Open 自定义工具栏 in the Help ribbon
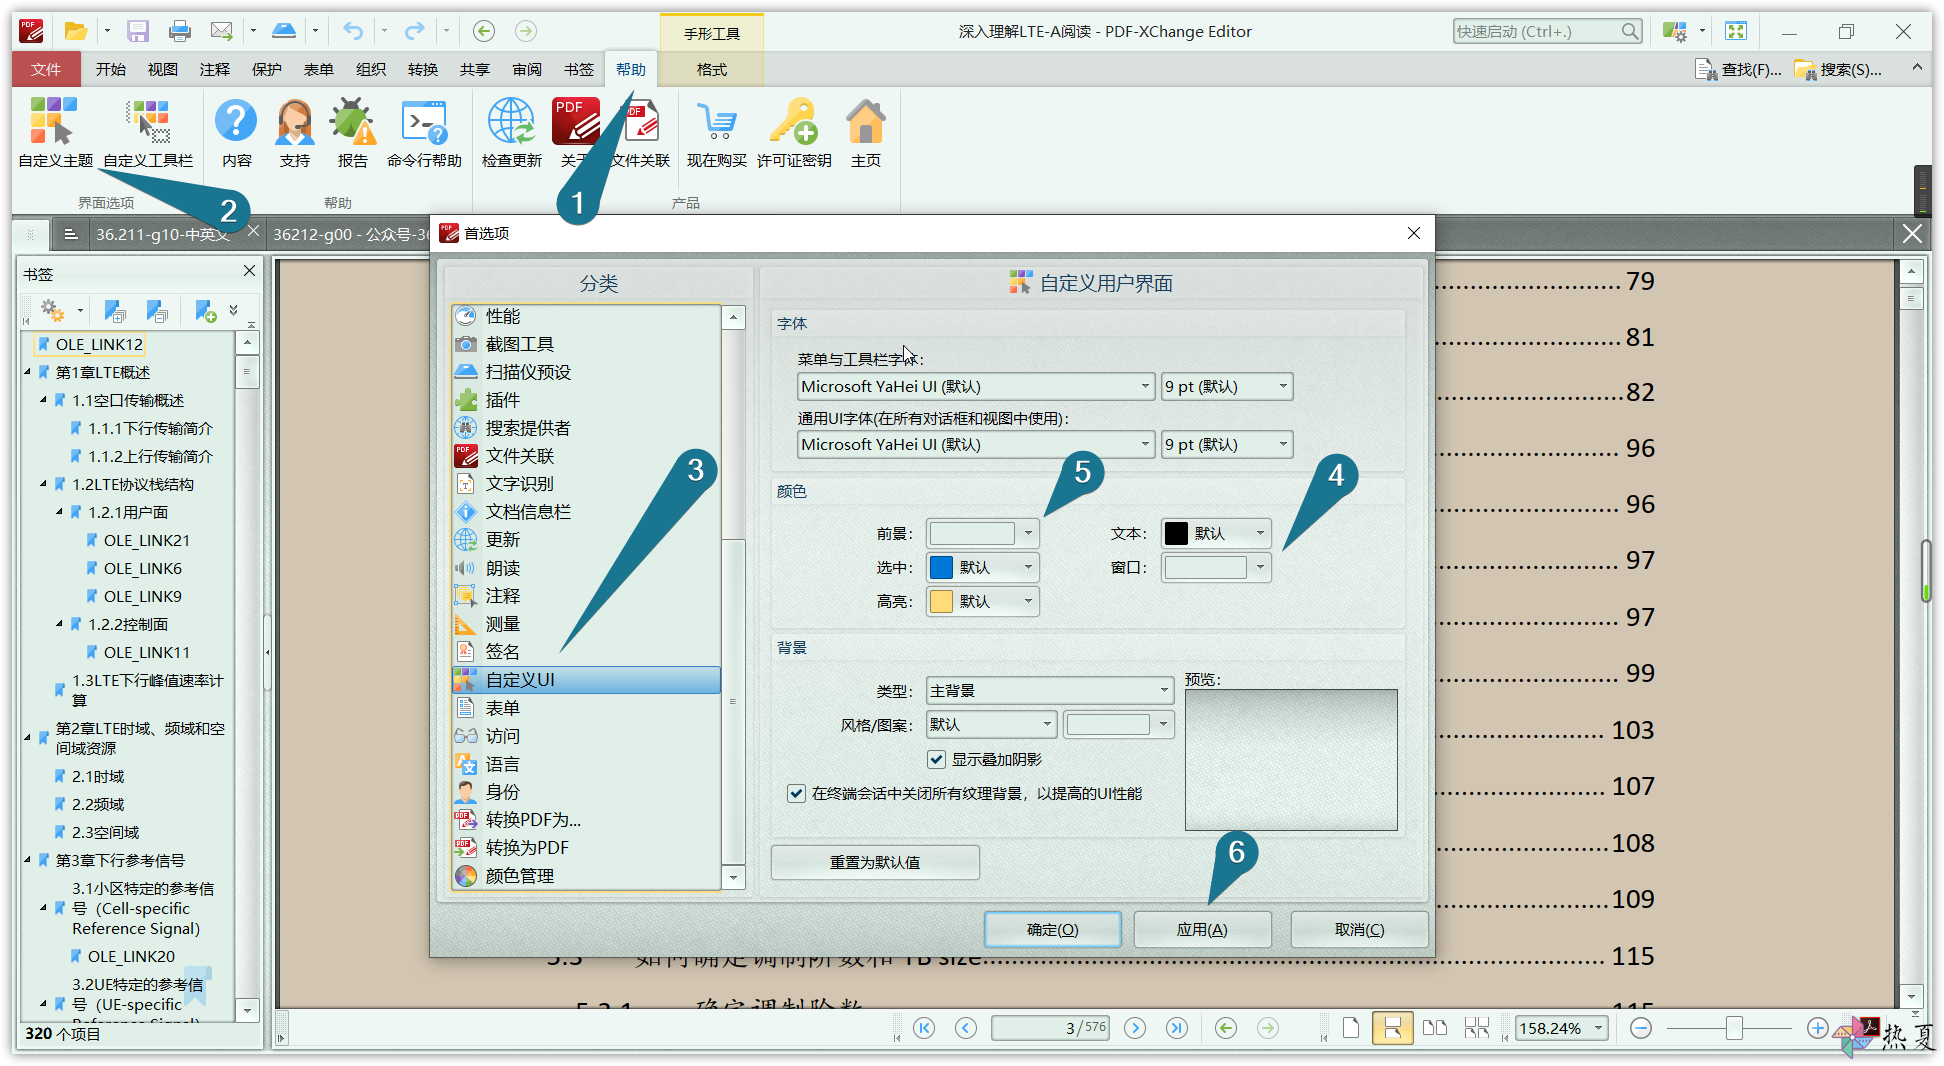The height and width of the screenshot is (1066, 1944). coord(148,133)
